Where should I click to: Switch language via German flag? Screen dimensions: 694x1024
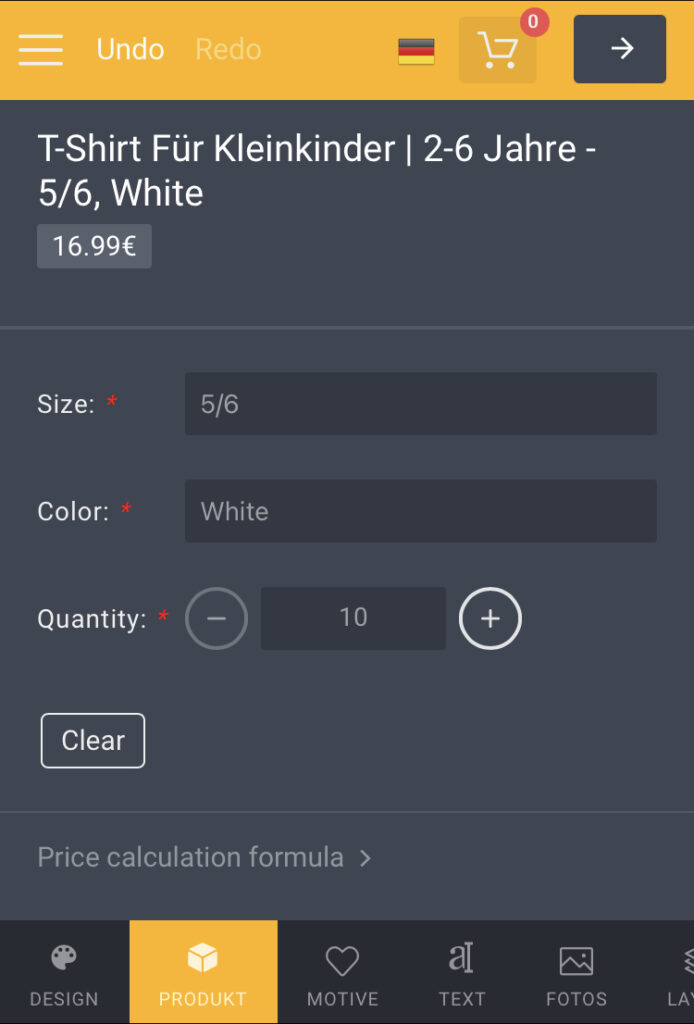(416, 51)
